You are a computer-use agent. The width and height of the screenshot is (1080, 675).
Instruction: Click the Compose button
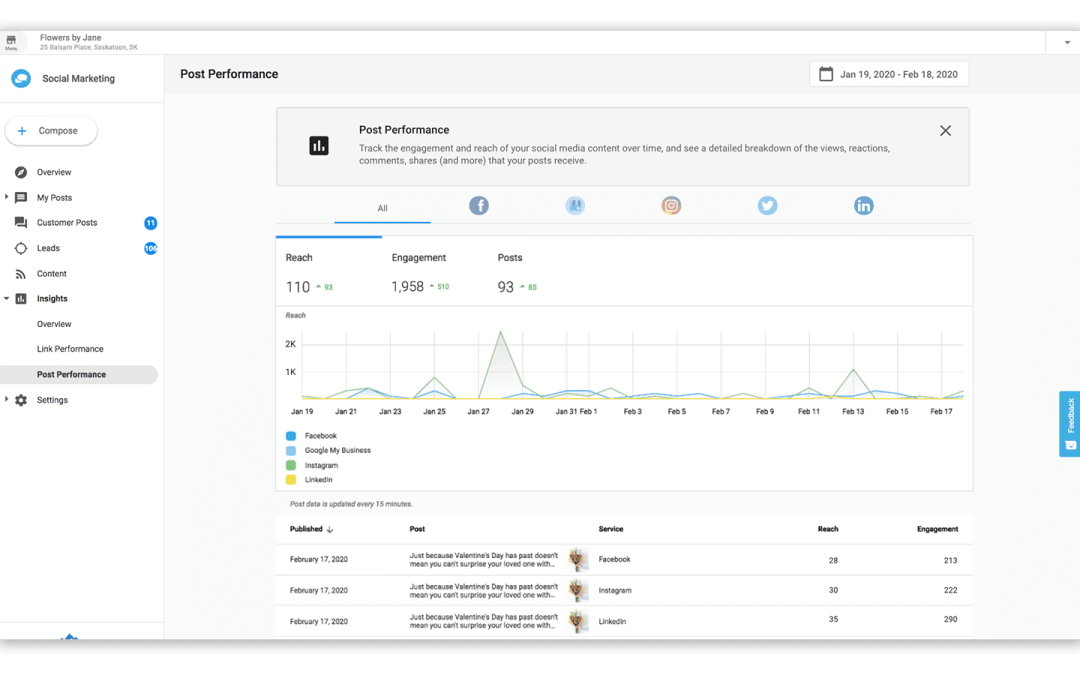[x=51, y=131]
